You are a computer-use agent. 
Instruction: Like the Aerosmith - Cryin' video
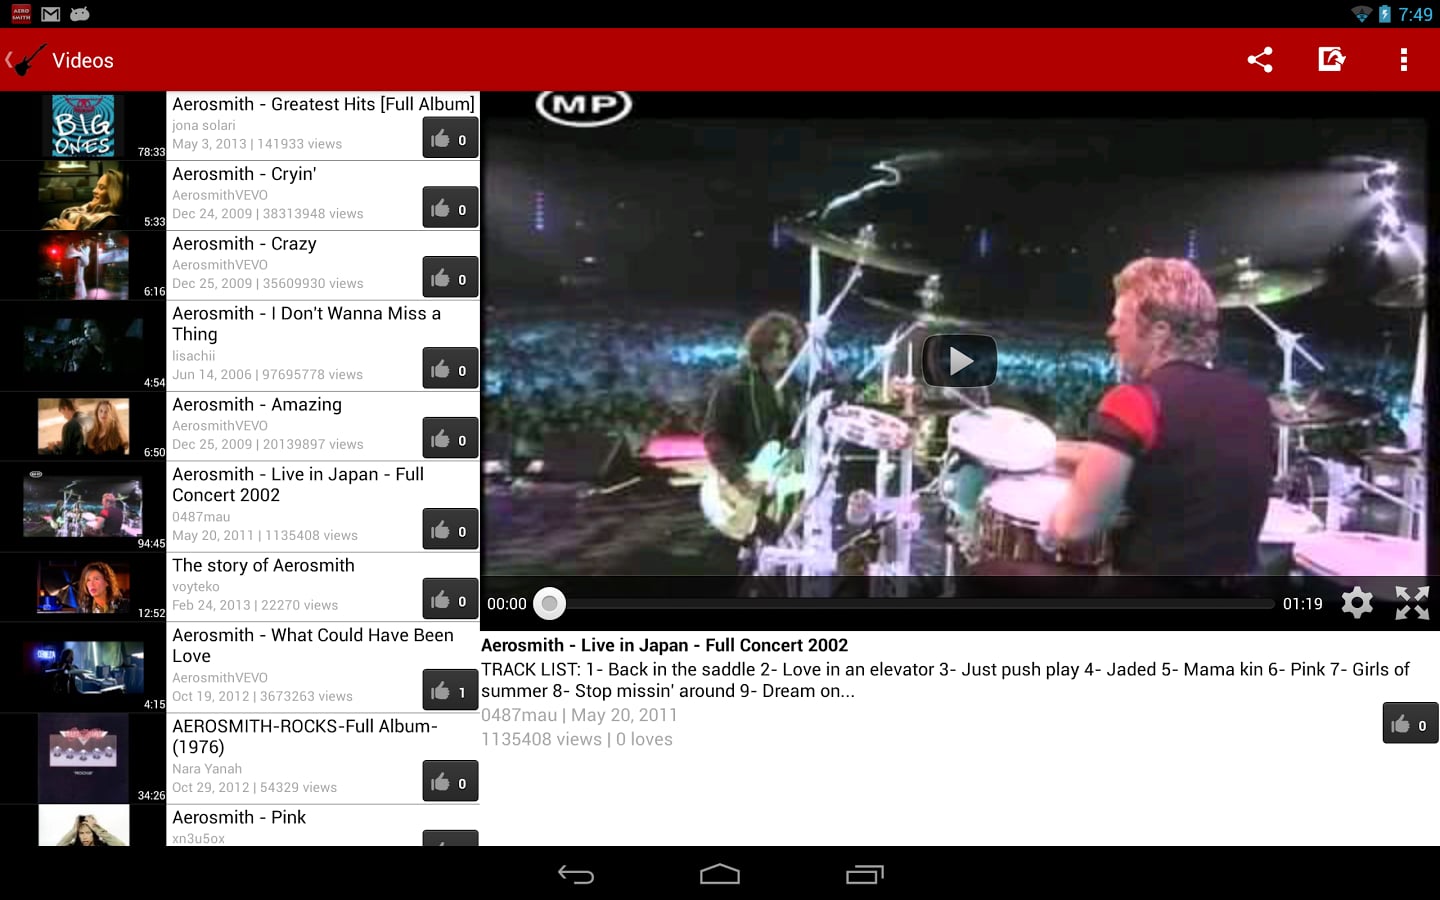tap(450, 208)
